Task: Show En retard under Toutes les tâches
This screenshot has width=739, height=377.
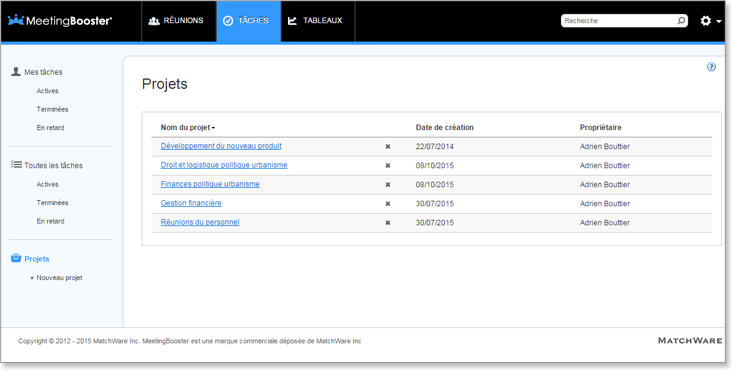Action: point(50,221)
